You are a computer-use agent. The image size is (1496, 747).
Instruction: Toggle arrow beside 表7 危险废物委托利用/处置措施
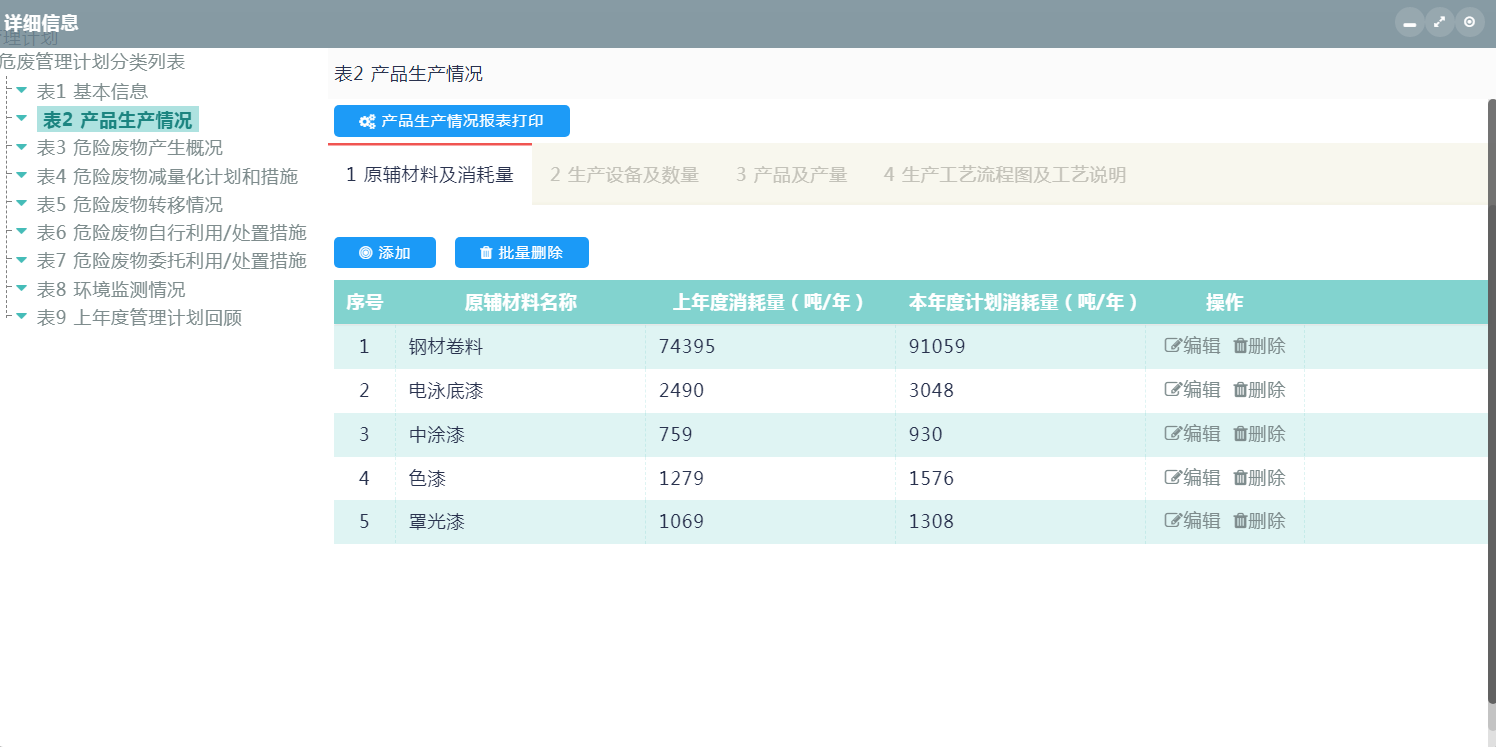(x=21, y=259)
